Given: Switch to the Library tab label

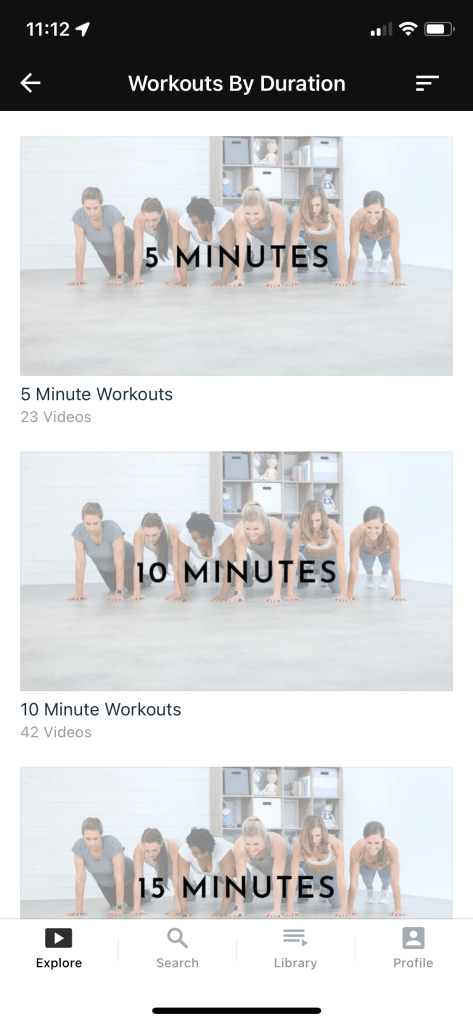Looking at the screenshot, I should 295,963.
